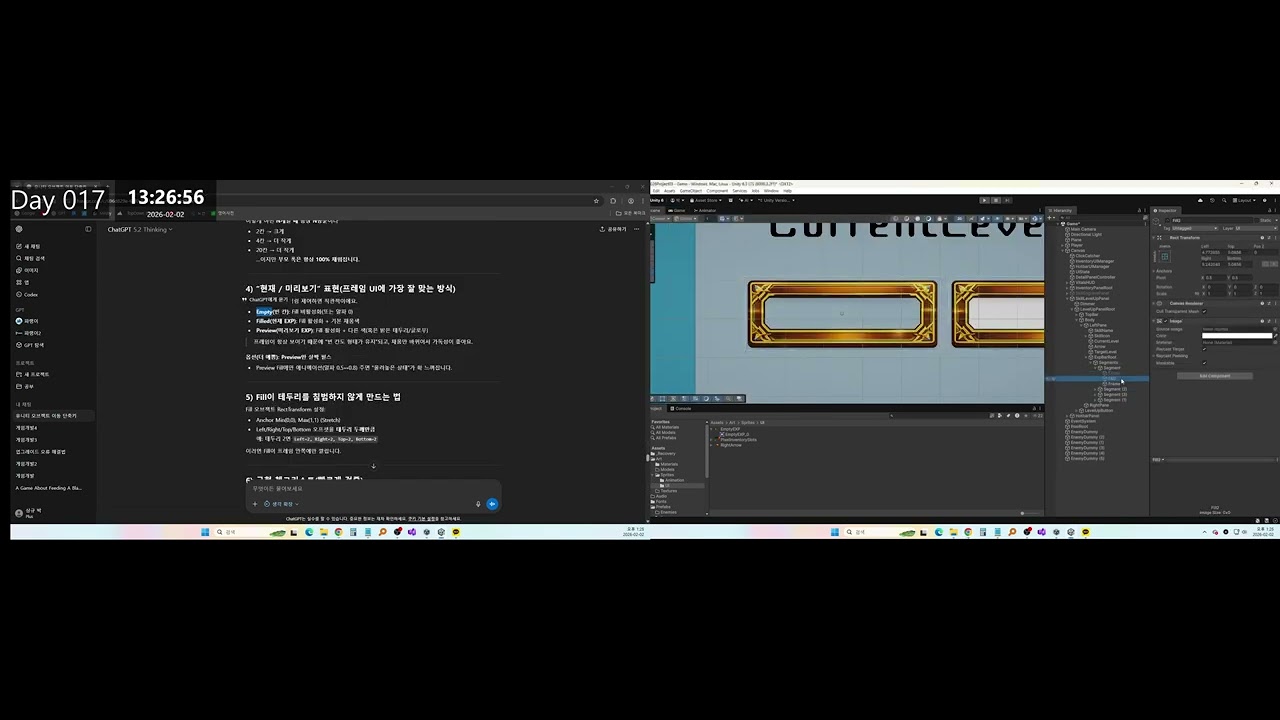Switch to the Game tab in Unity
The width and height of the screenshot is (1280, 720).
678,210
